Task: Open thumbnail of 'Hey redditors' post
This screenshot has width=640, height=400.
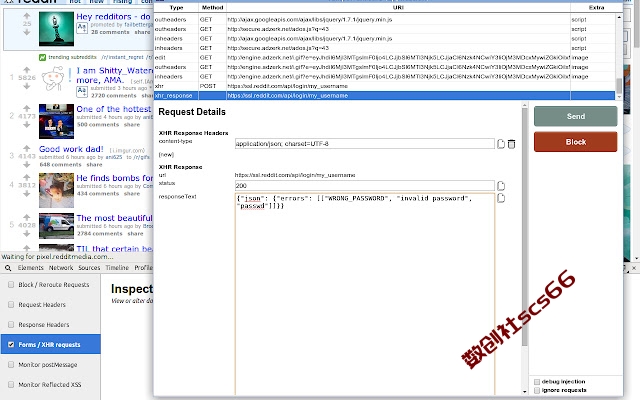Action: coord(56,29)
